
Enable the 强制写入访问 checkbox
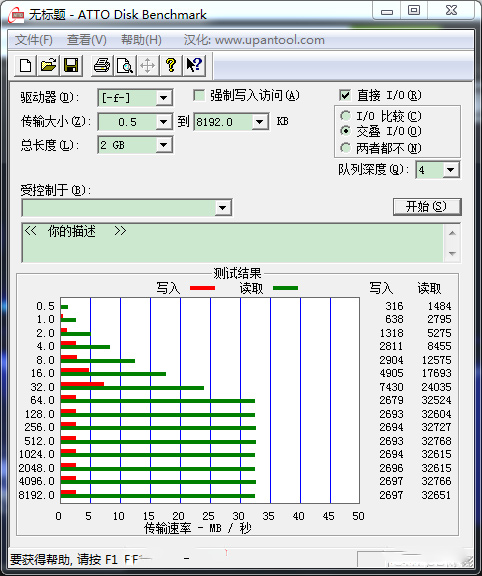coord(199,96)
